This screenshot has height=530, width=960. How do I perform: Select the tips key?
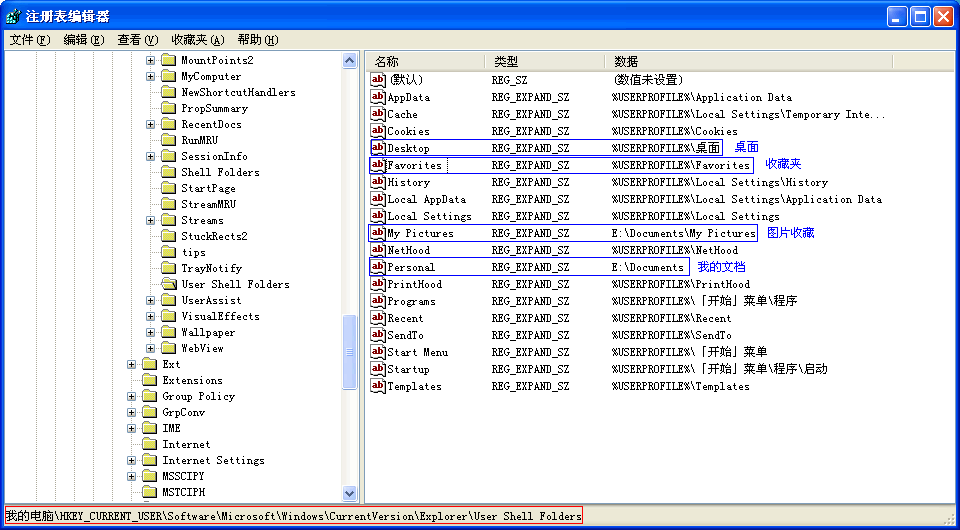(193, 252)
